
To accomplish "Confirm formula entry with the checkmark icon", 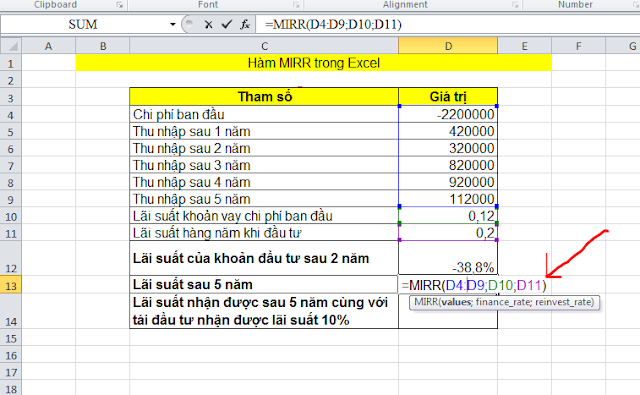I will click(227, 24).
